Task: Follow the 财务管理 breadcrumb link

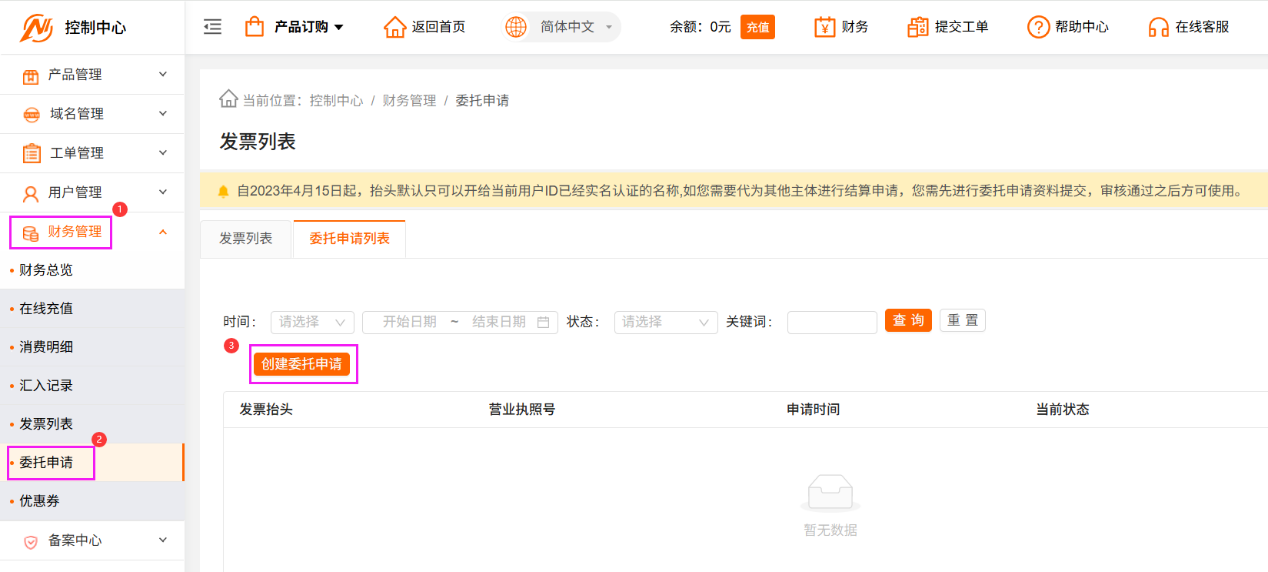Action: pyautogui.click(x=409, y=101)
